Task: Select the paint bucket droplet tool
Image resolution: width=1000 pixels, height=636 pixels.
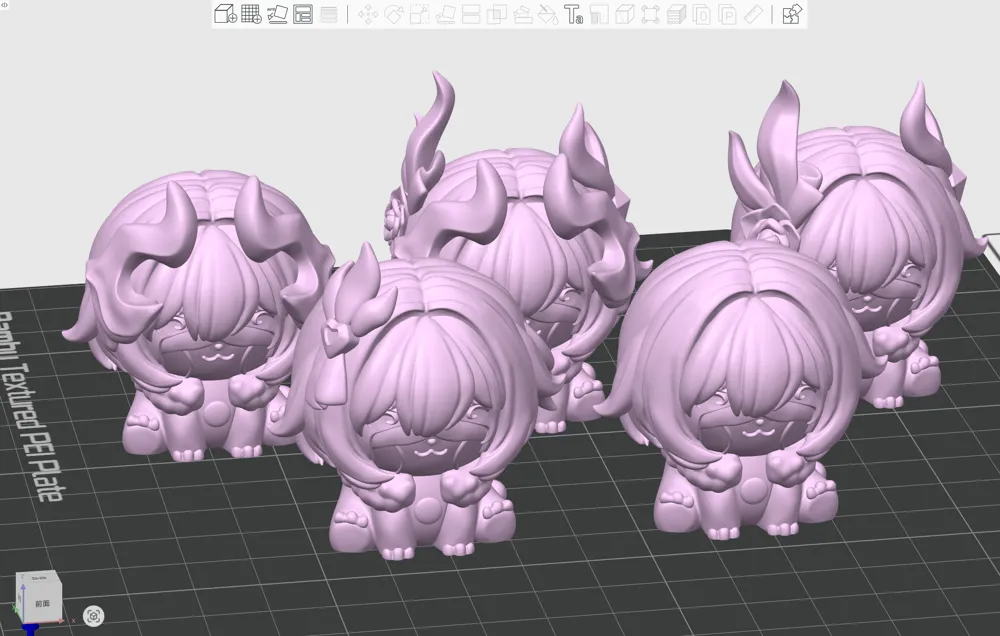Action: pyautogui.click(x=548, y=14)
